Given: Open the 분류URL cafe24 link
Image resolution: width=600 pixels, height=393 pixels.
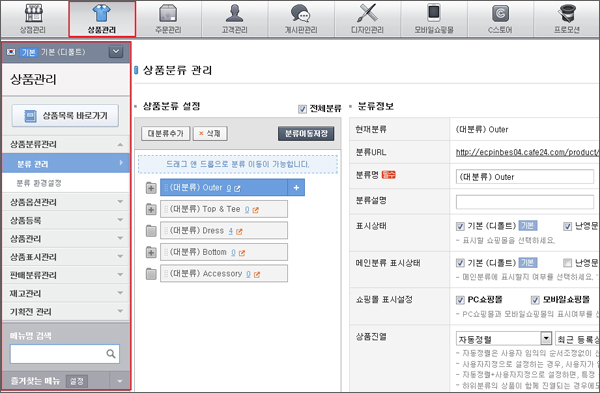Looking at the screenshot, I should click(527, 152).
